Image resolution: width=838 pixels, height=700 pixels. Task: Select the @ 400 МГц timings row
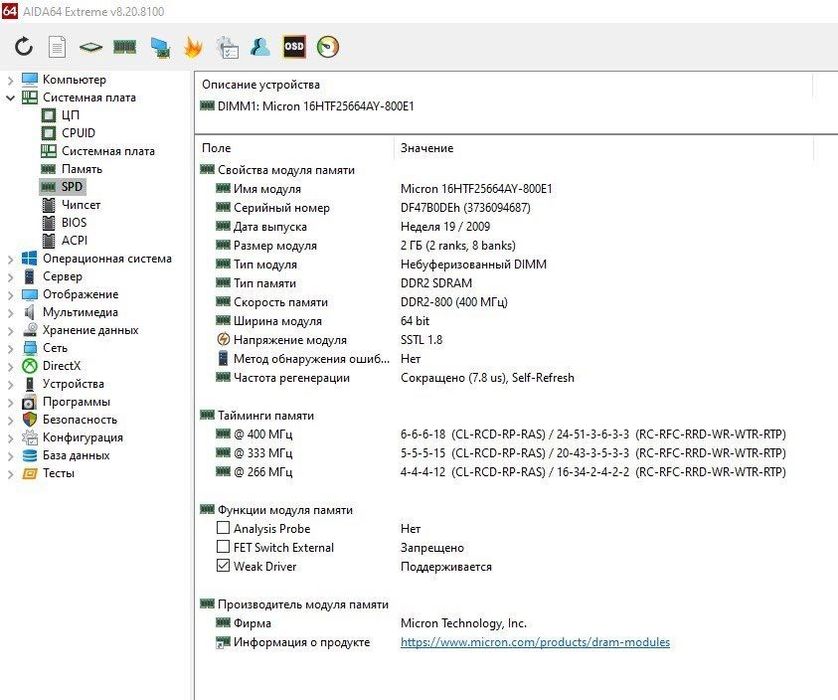501,434
